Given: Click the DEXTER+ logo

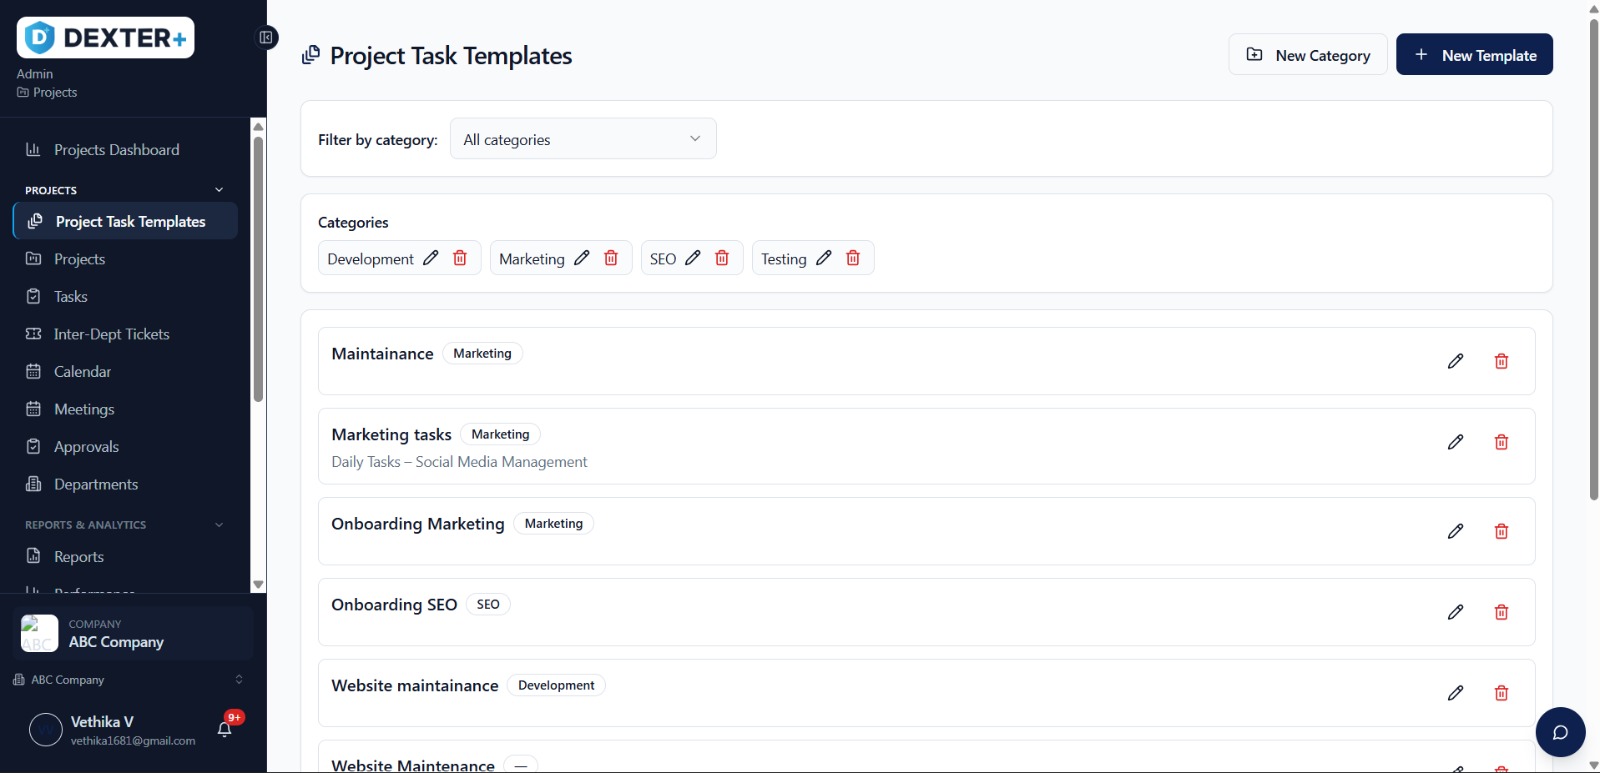Looking at the screenshot, I should click(x=105, y=38).
